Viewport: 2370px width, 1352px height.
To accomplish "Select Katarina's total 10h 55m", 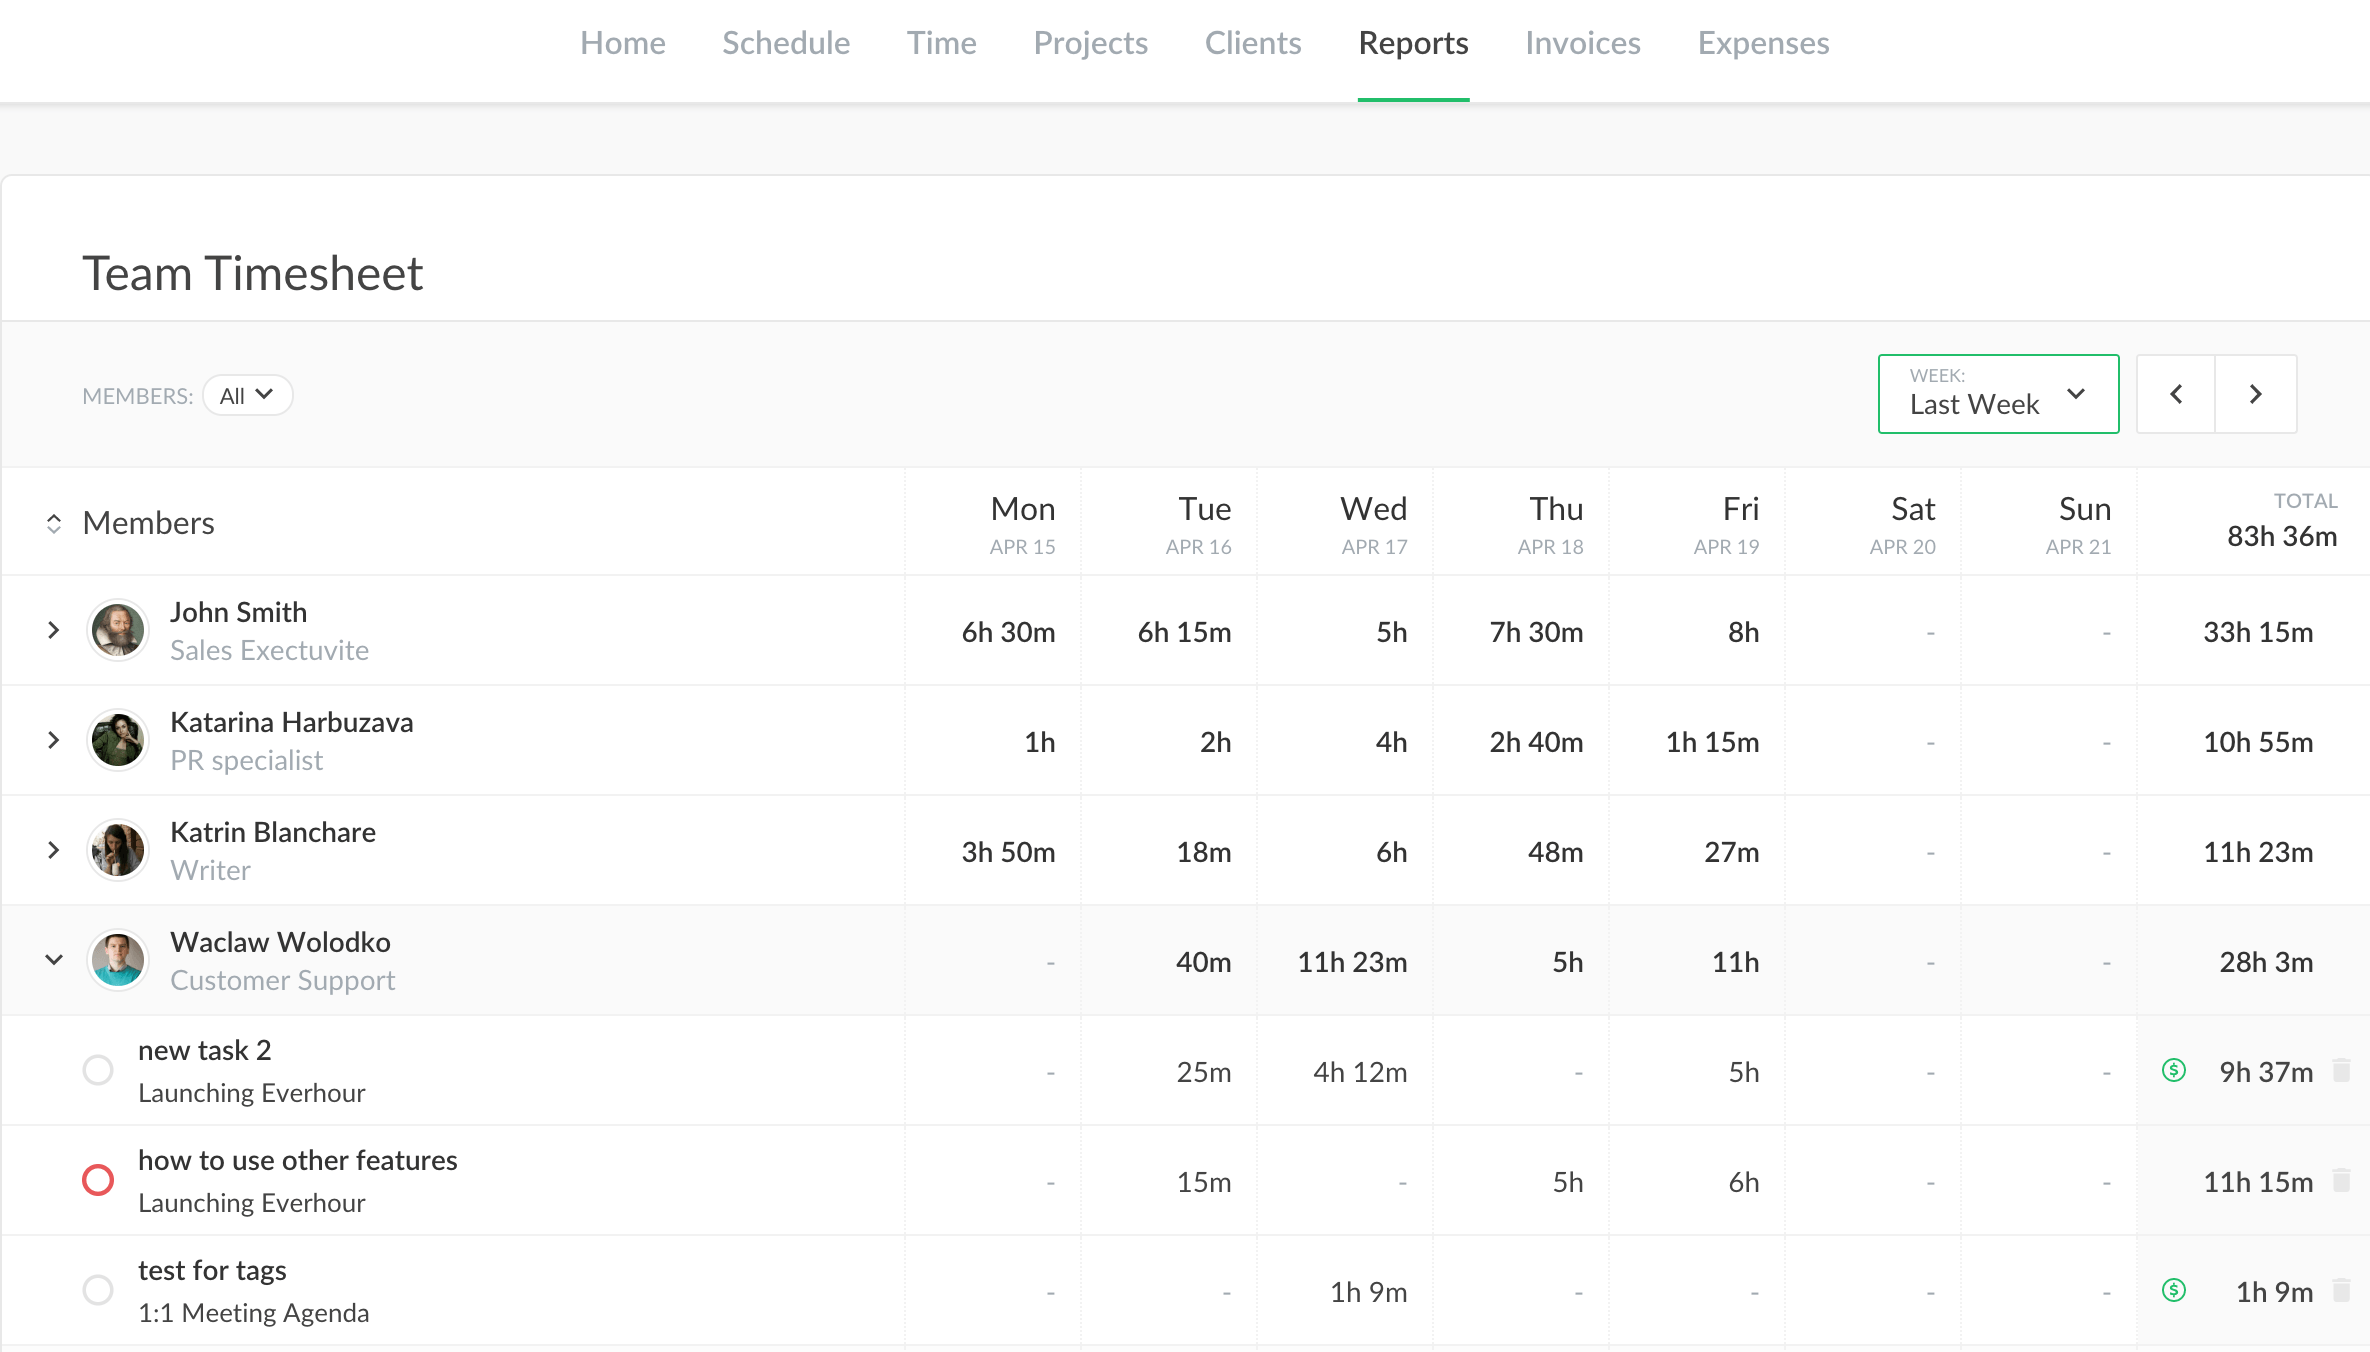I will point(2258,742).
